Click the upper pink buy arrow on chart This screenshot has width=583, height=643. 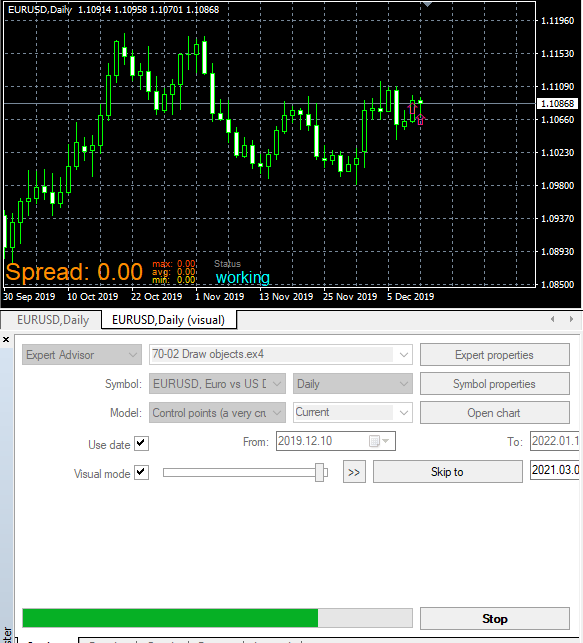pos(412,108)
